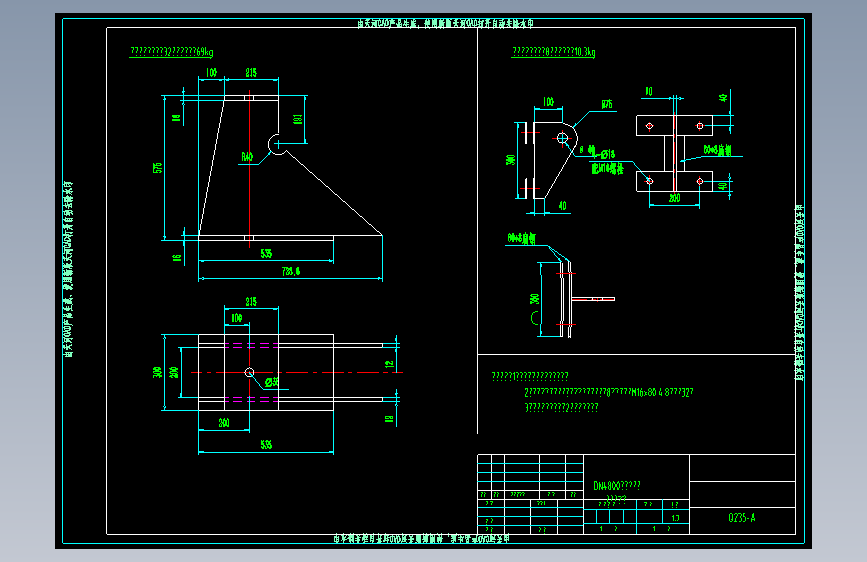Click the 18 thickness dimension text
867x562 pixels.
[x=389, y=419]
